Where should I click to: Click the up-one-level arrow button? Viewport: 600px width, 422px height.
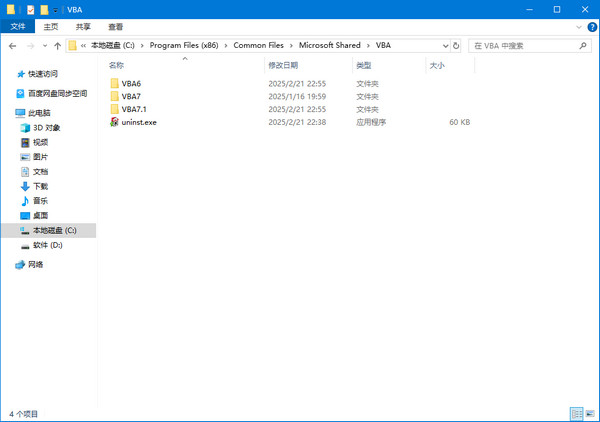pyautogui.click(x=58, y=45)
